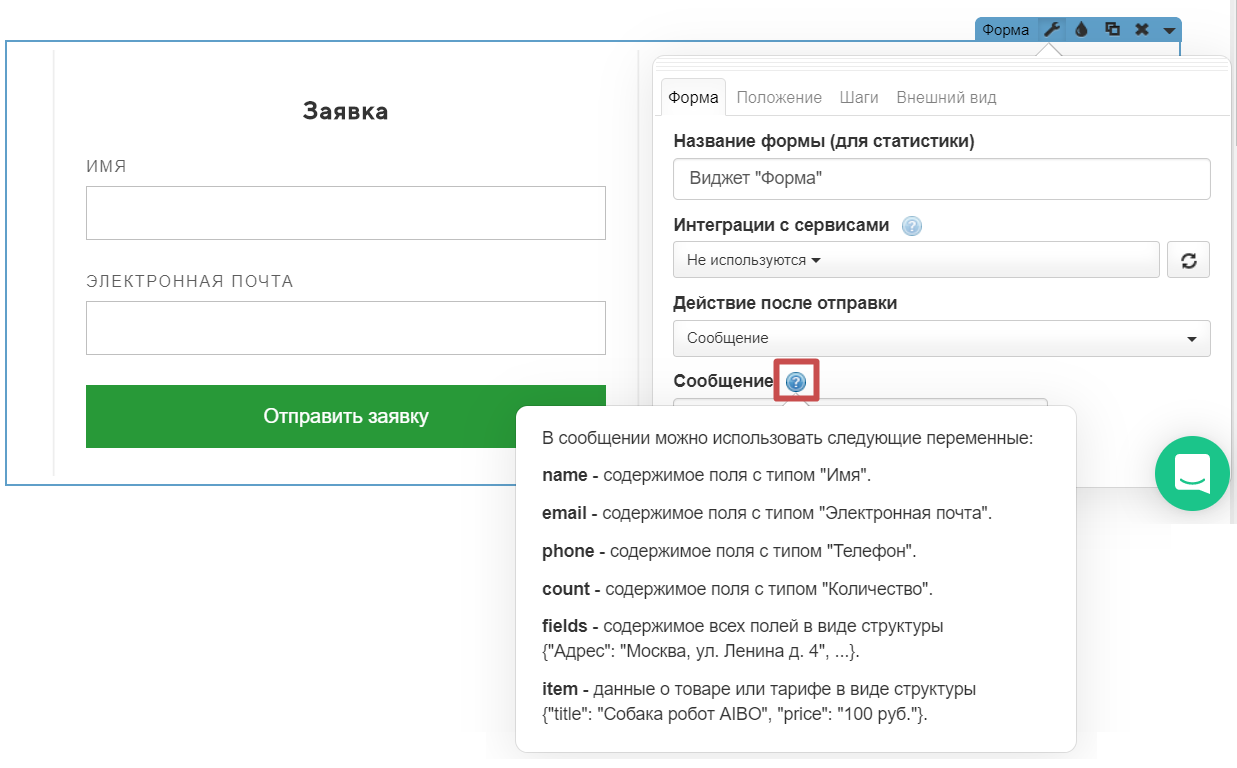1237x768 pixels.
Task: Select the Форма settings tab
Action: 693,98
